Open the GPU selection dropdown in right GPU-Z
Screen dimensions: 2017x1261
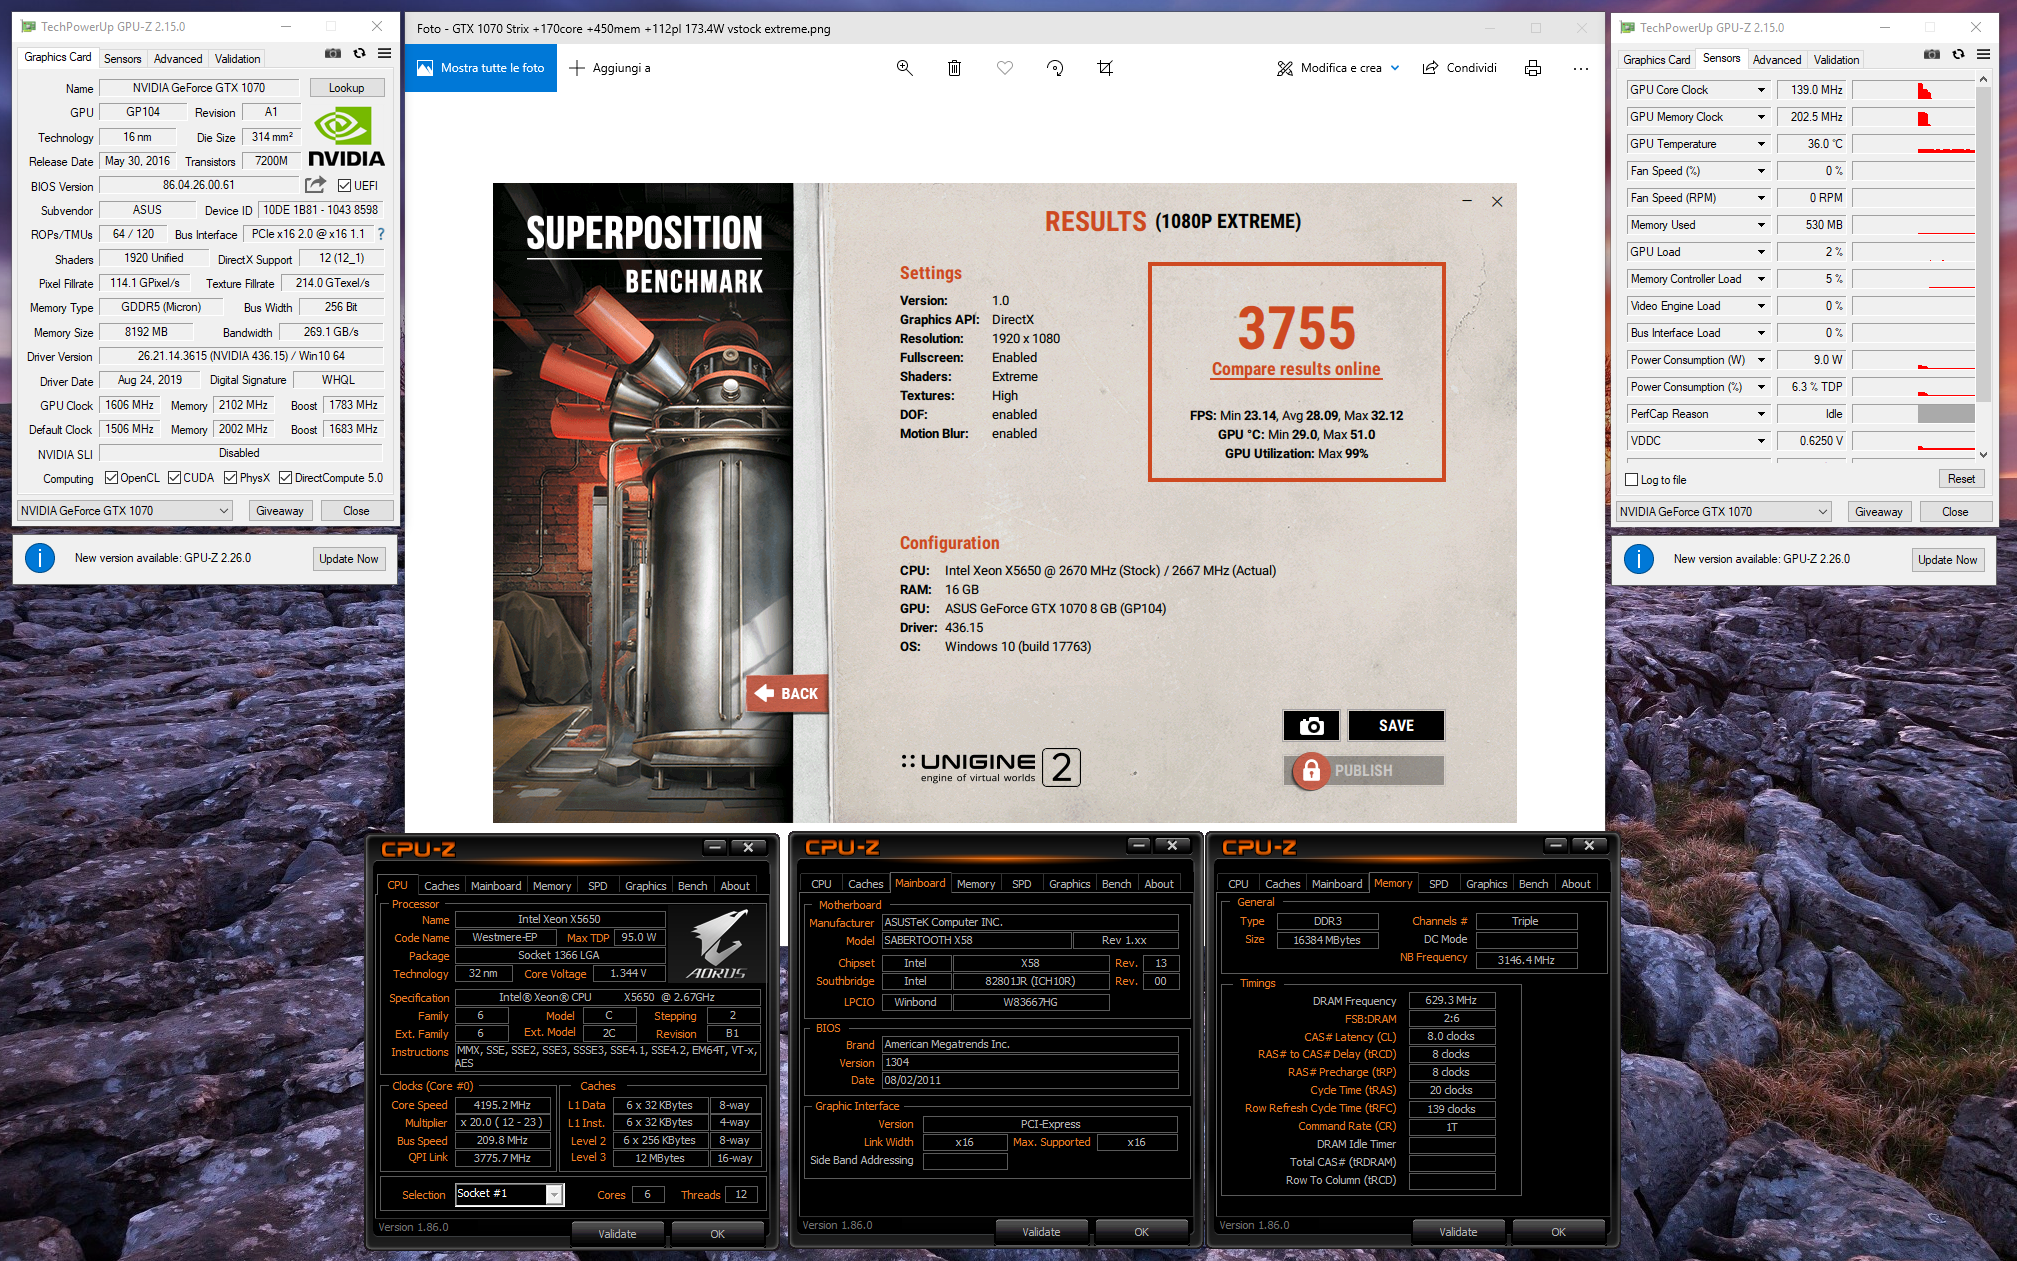click(1724, 512)
